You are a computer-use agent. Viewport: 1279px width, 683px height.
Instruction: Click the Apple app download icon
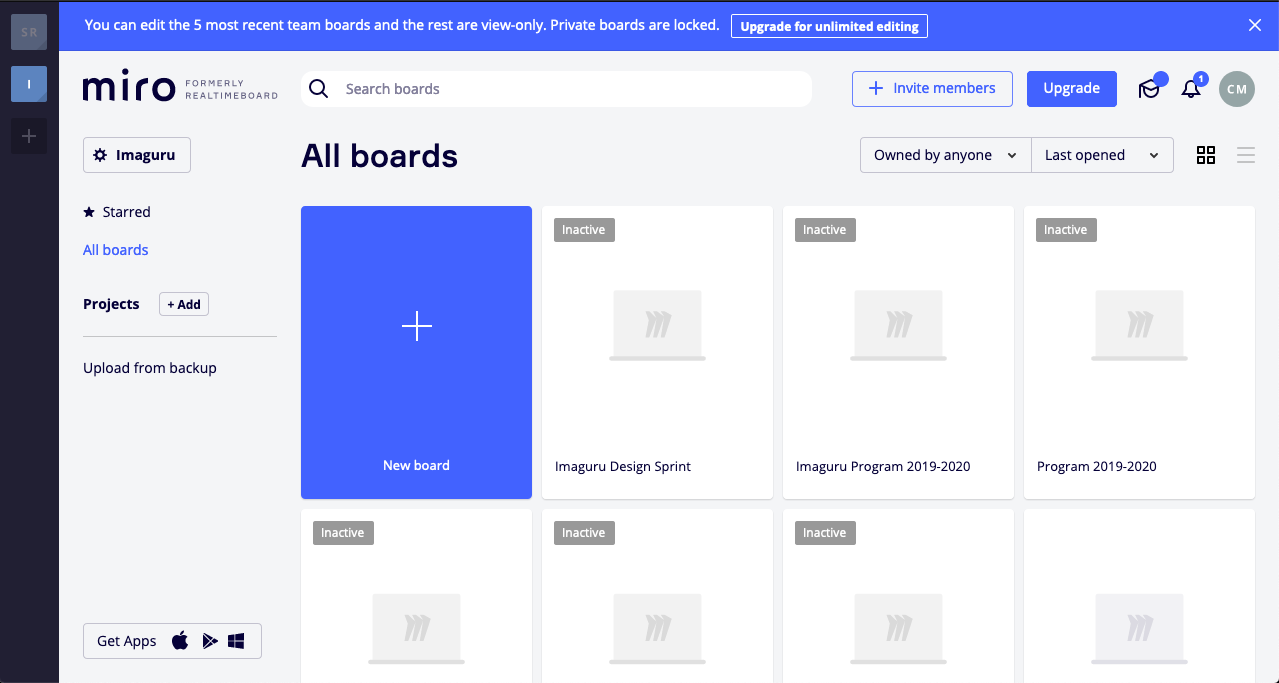180,641
